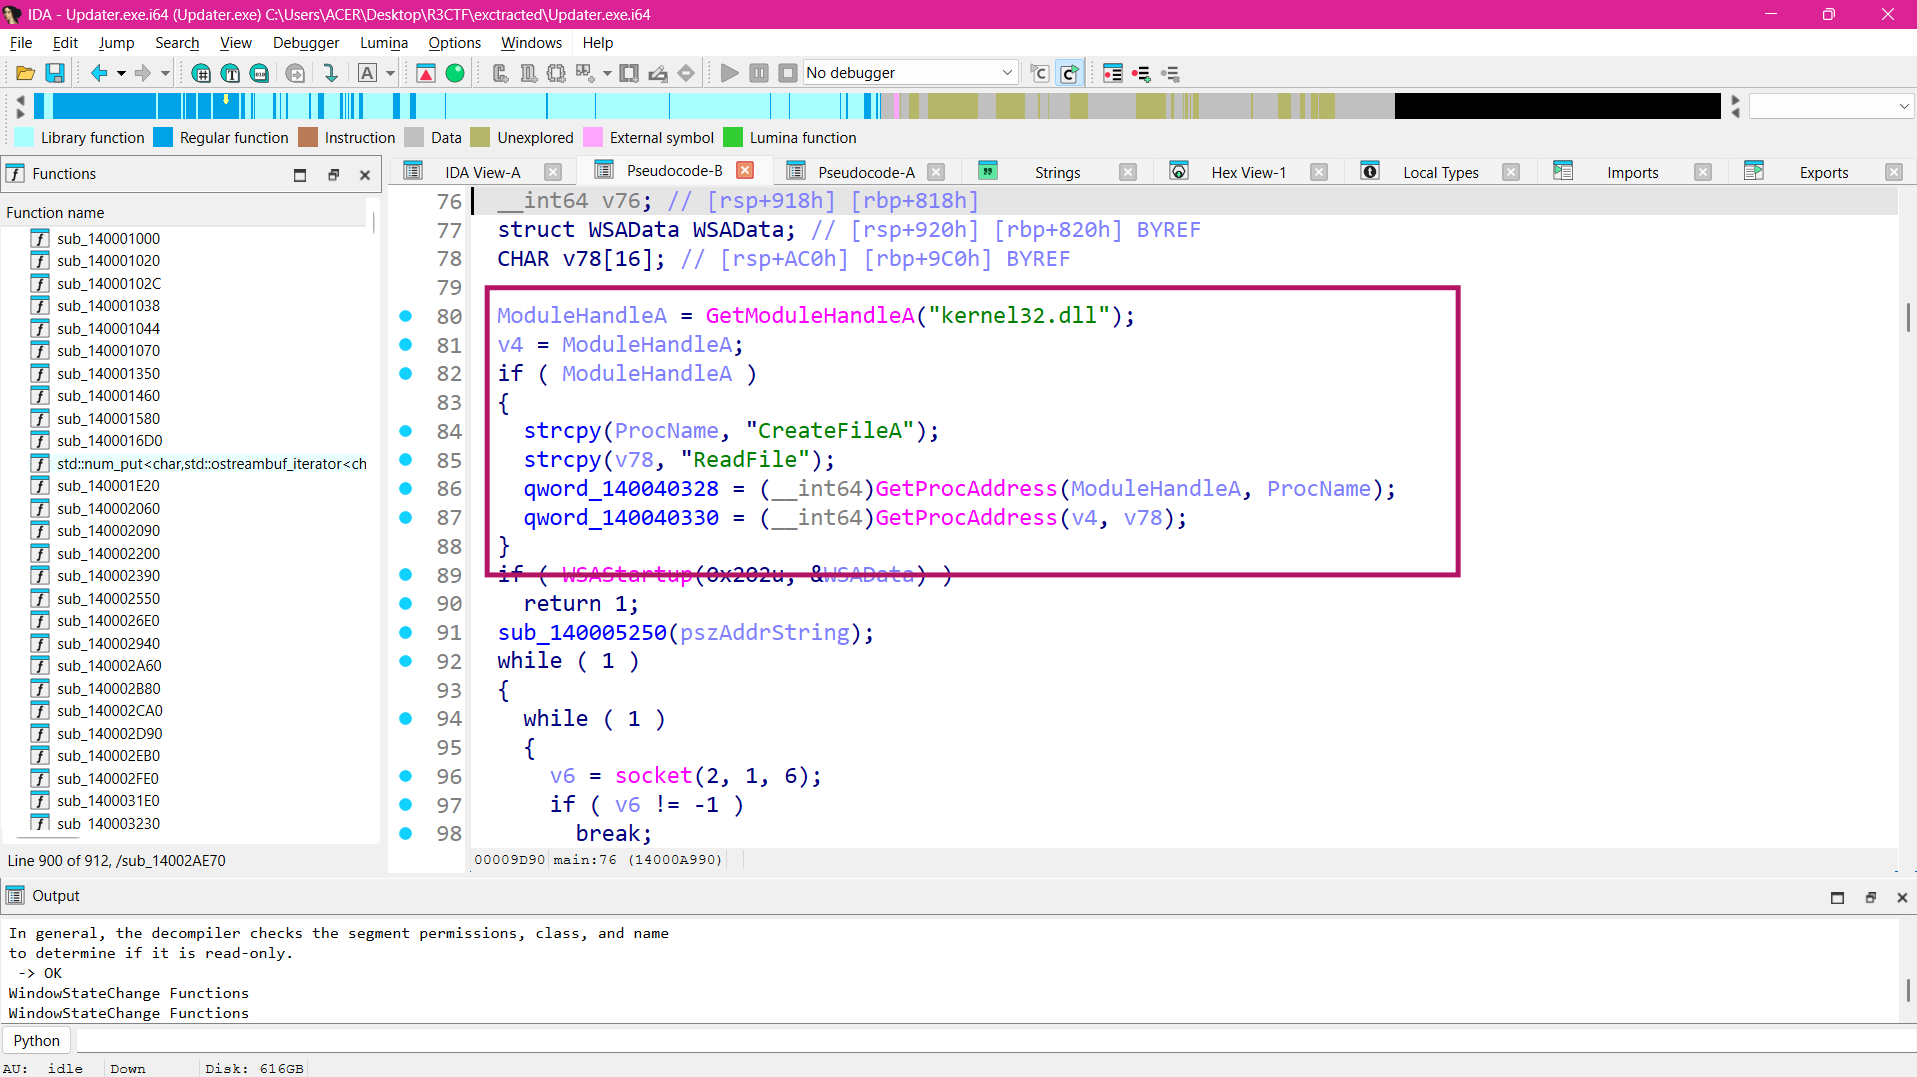
Task: Click GetModuleHandleA call on line 80
Action: [x=810, y=316]
